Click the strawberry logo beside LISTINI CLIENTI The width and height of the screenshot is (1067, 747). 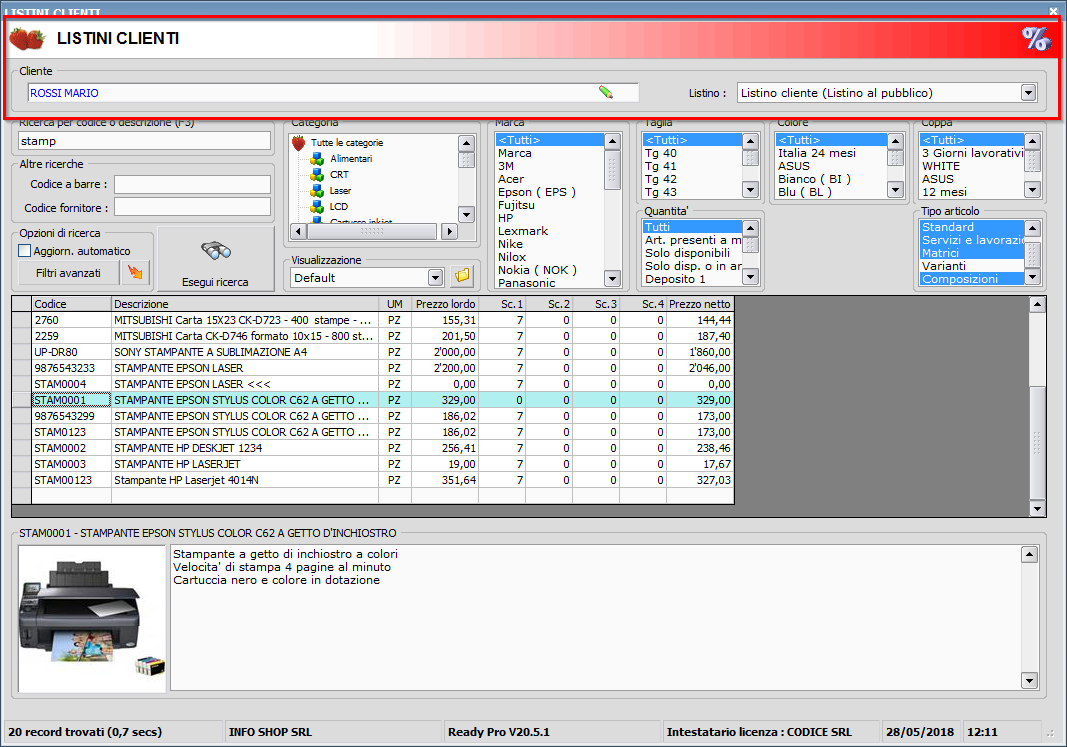tap(27, 39)
